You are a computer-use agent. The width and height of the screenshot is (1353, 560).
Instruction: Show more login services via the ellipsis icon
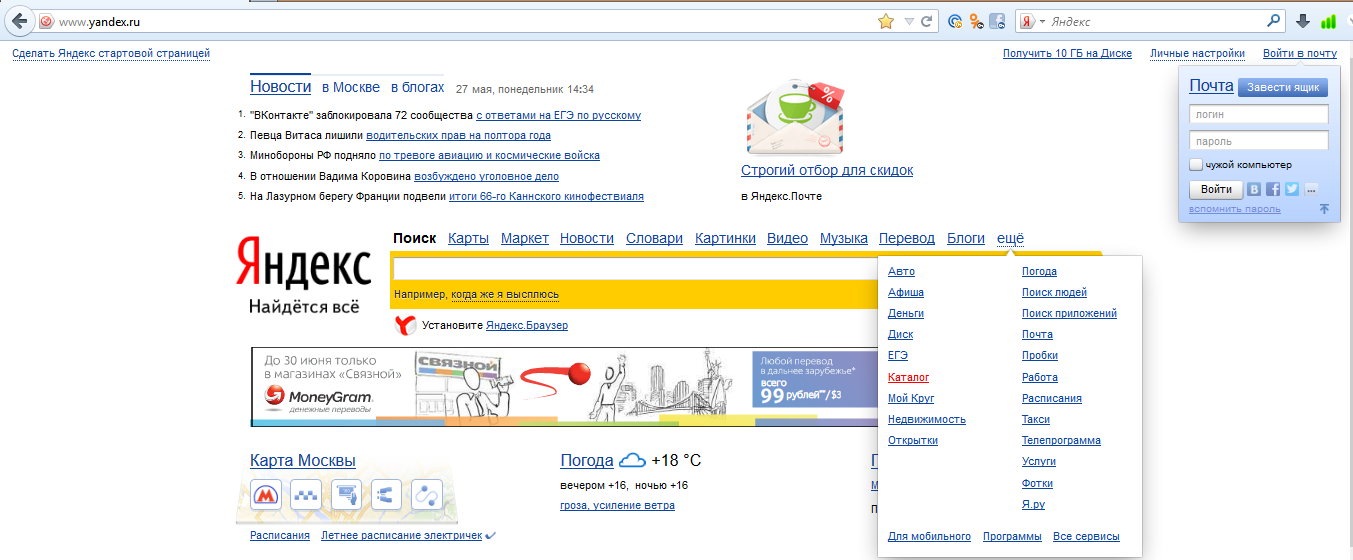[x=1311, y=189]
